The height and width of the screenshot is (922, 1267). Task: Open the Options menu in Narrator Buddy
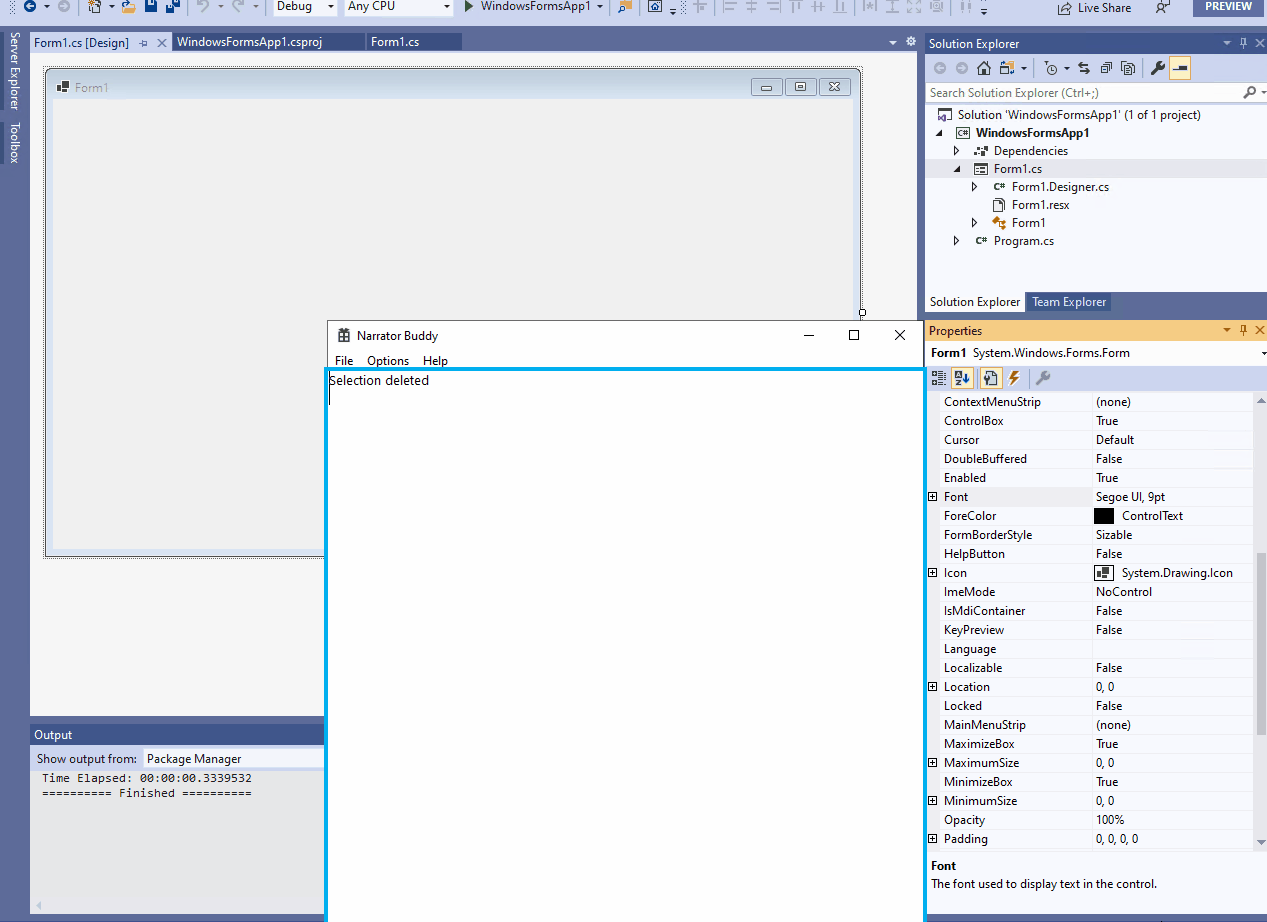point(388,360)
